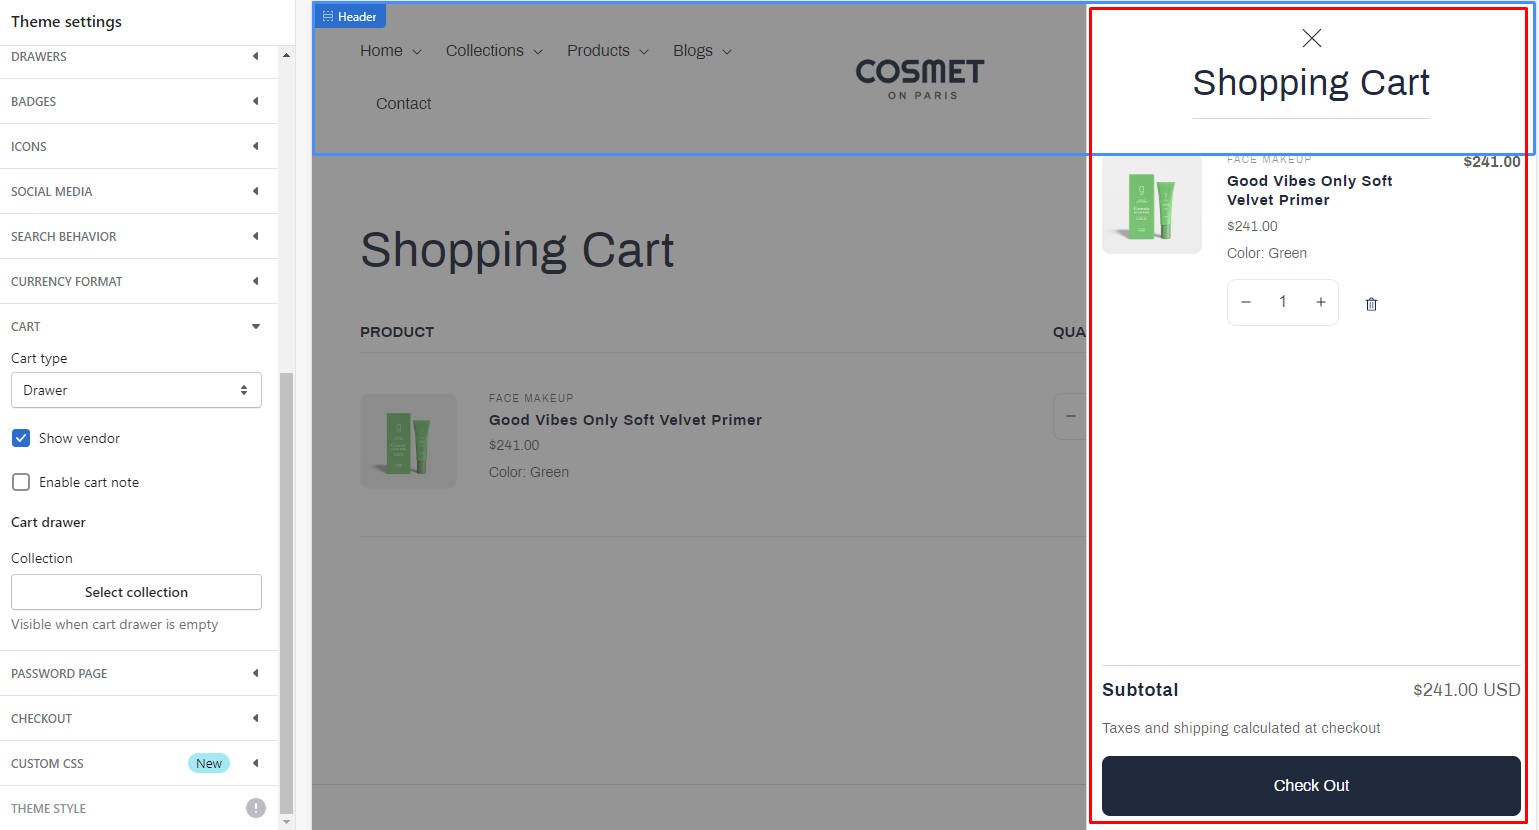Click minus quantity button on cart page

(1070, 416)
